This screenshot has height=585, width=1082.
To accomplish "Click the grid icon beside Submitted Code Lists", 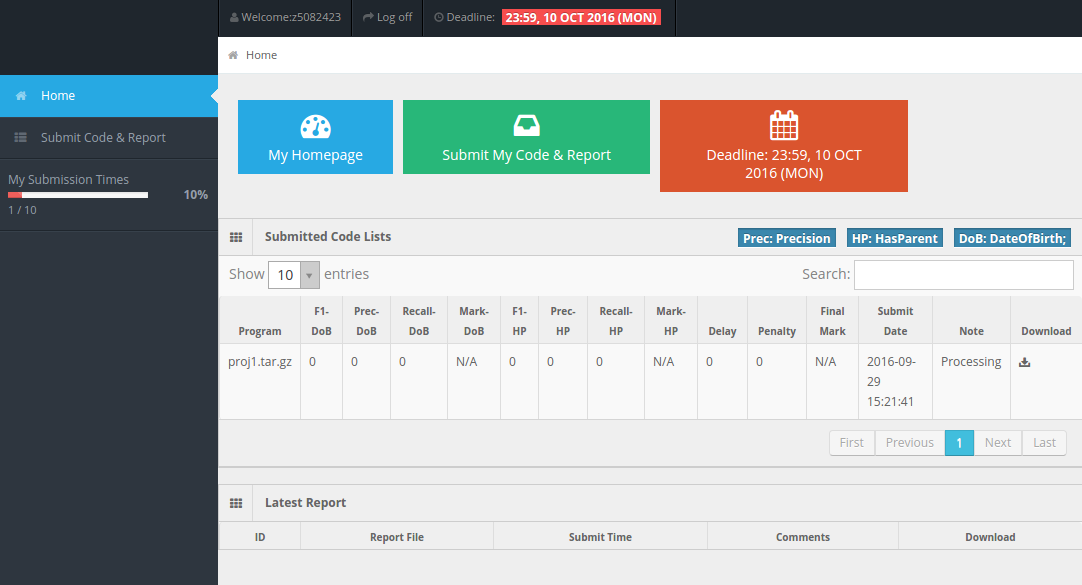I will coord(236,238).
